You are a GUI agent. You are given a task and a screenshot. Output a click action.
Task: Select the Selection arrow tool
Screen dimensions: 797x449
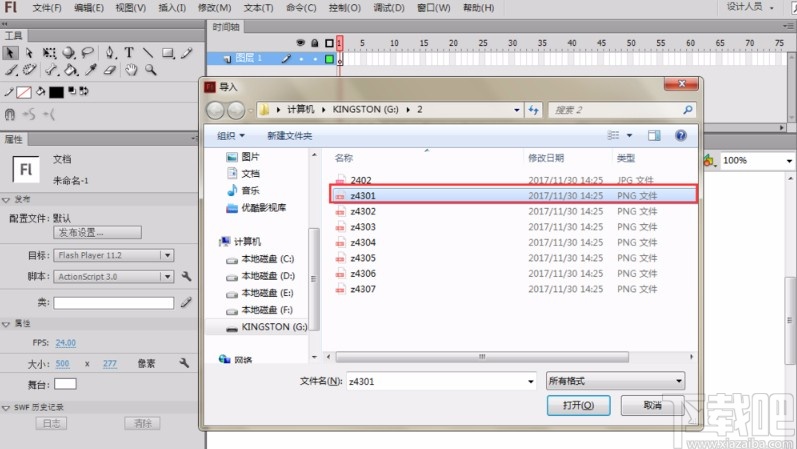10,52
